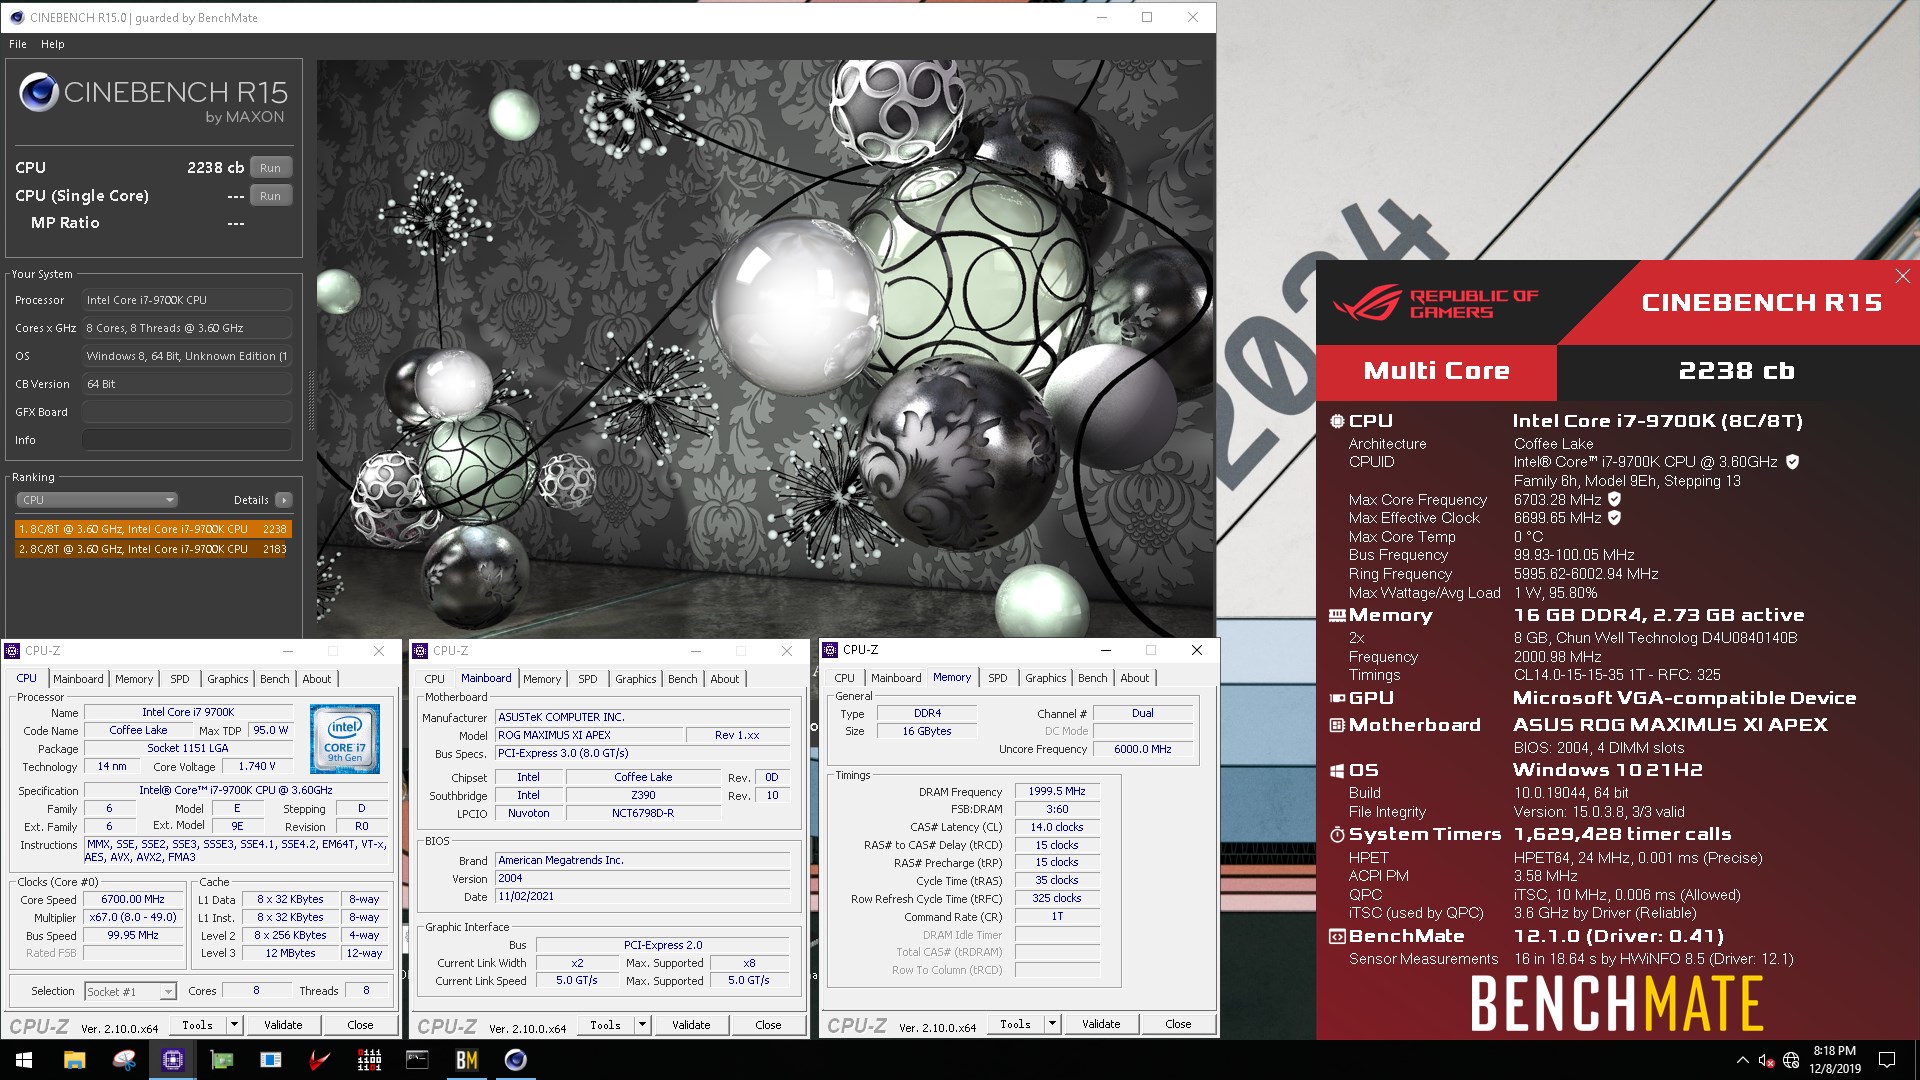Viewport: 1920px width, 1080px height.
Task: Open SPD tab in first CPU-Z window
Action: coord(180,679)
